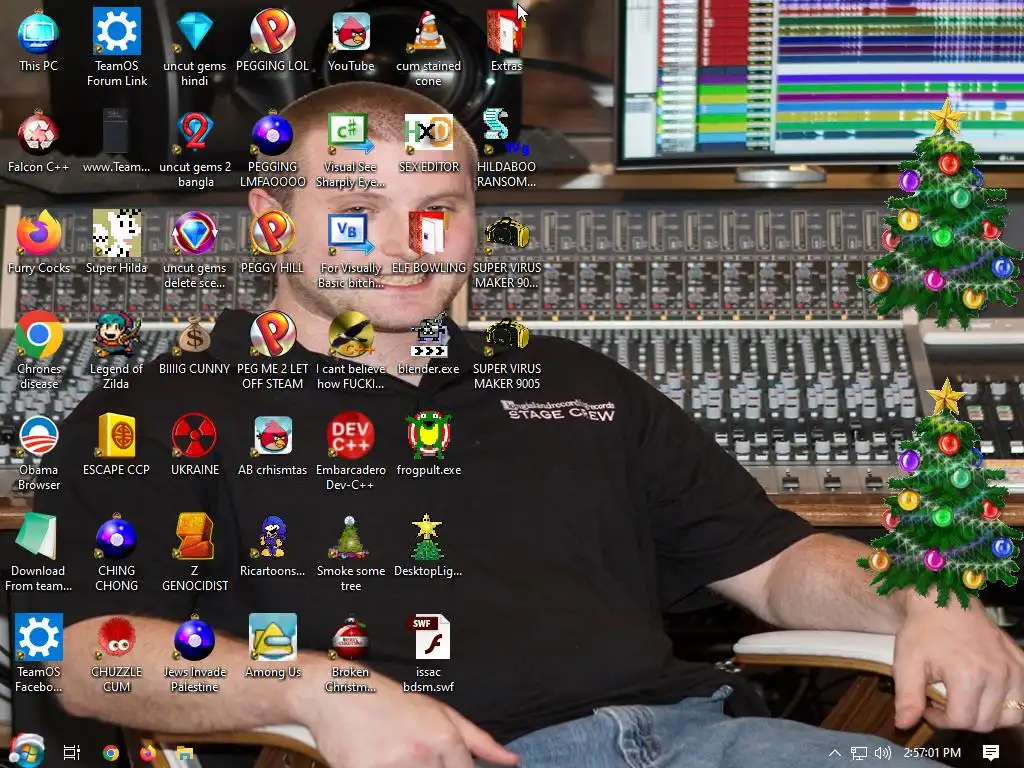Open the network status tray icon
Image resolution: width=1024 pixels, height=768 pixels.
[x=859, y=753]
